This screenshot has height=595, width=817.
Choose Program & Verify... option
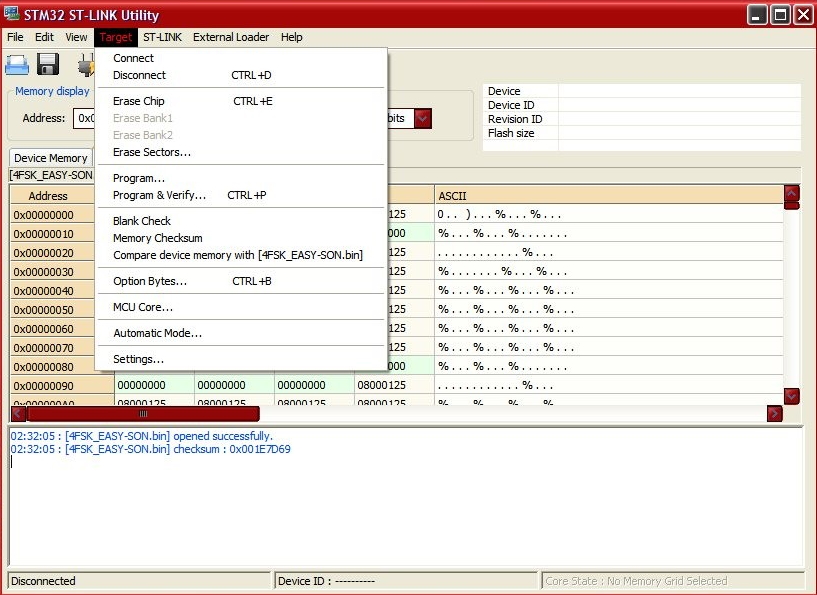coord(241,195)
